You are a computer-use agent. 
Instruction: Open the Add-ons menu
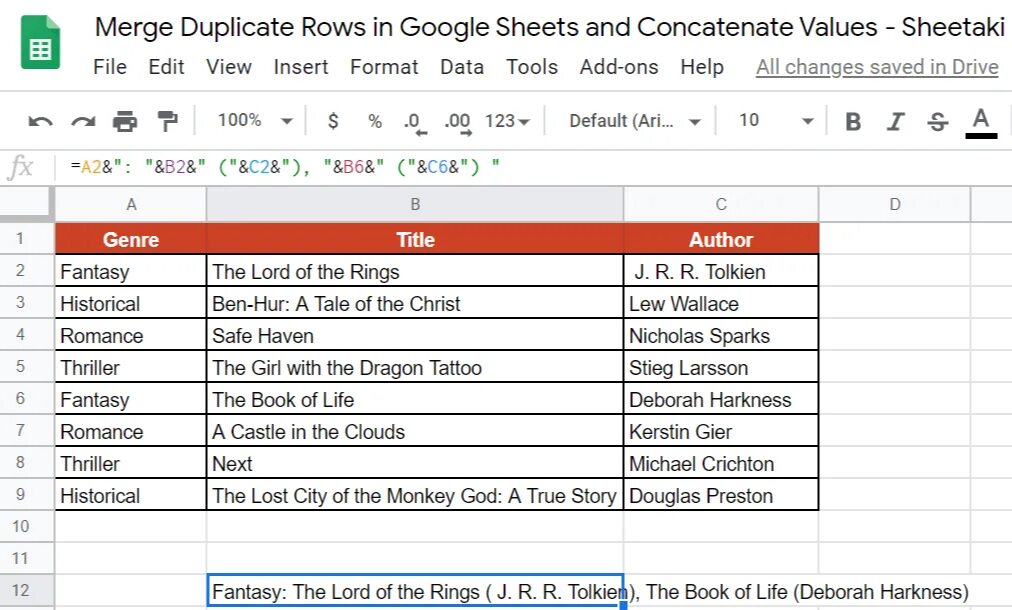click(x=619, y=66)
